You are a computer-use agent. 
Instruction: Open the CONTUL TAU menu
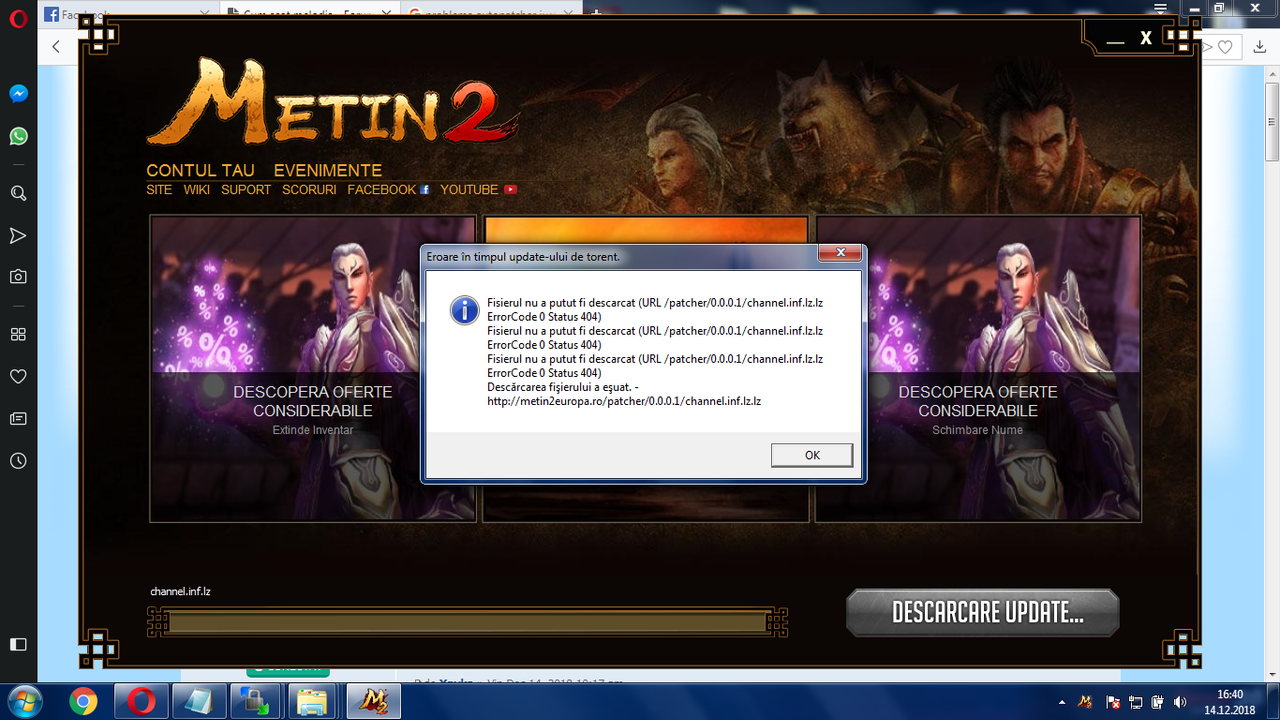coord(200,171)
